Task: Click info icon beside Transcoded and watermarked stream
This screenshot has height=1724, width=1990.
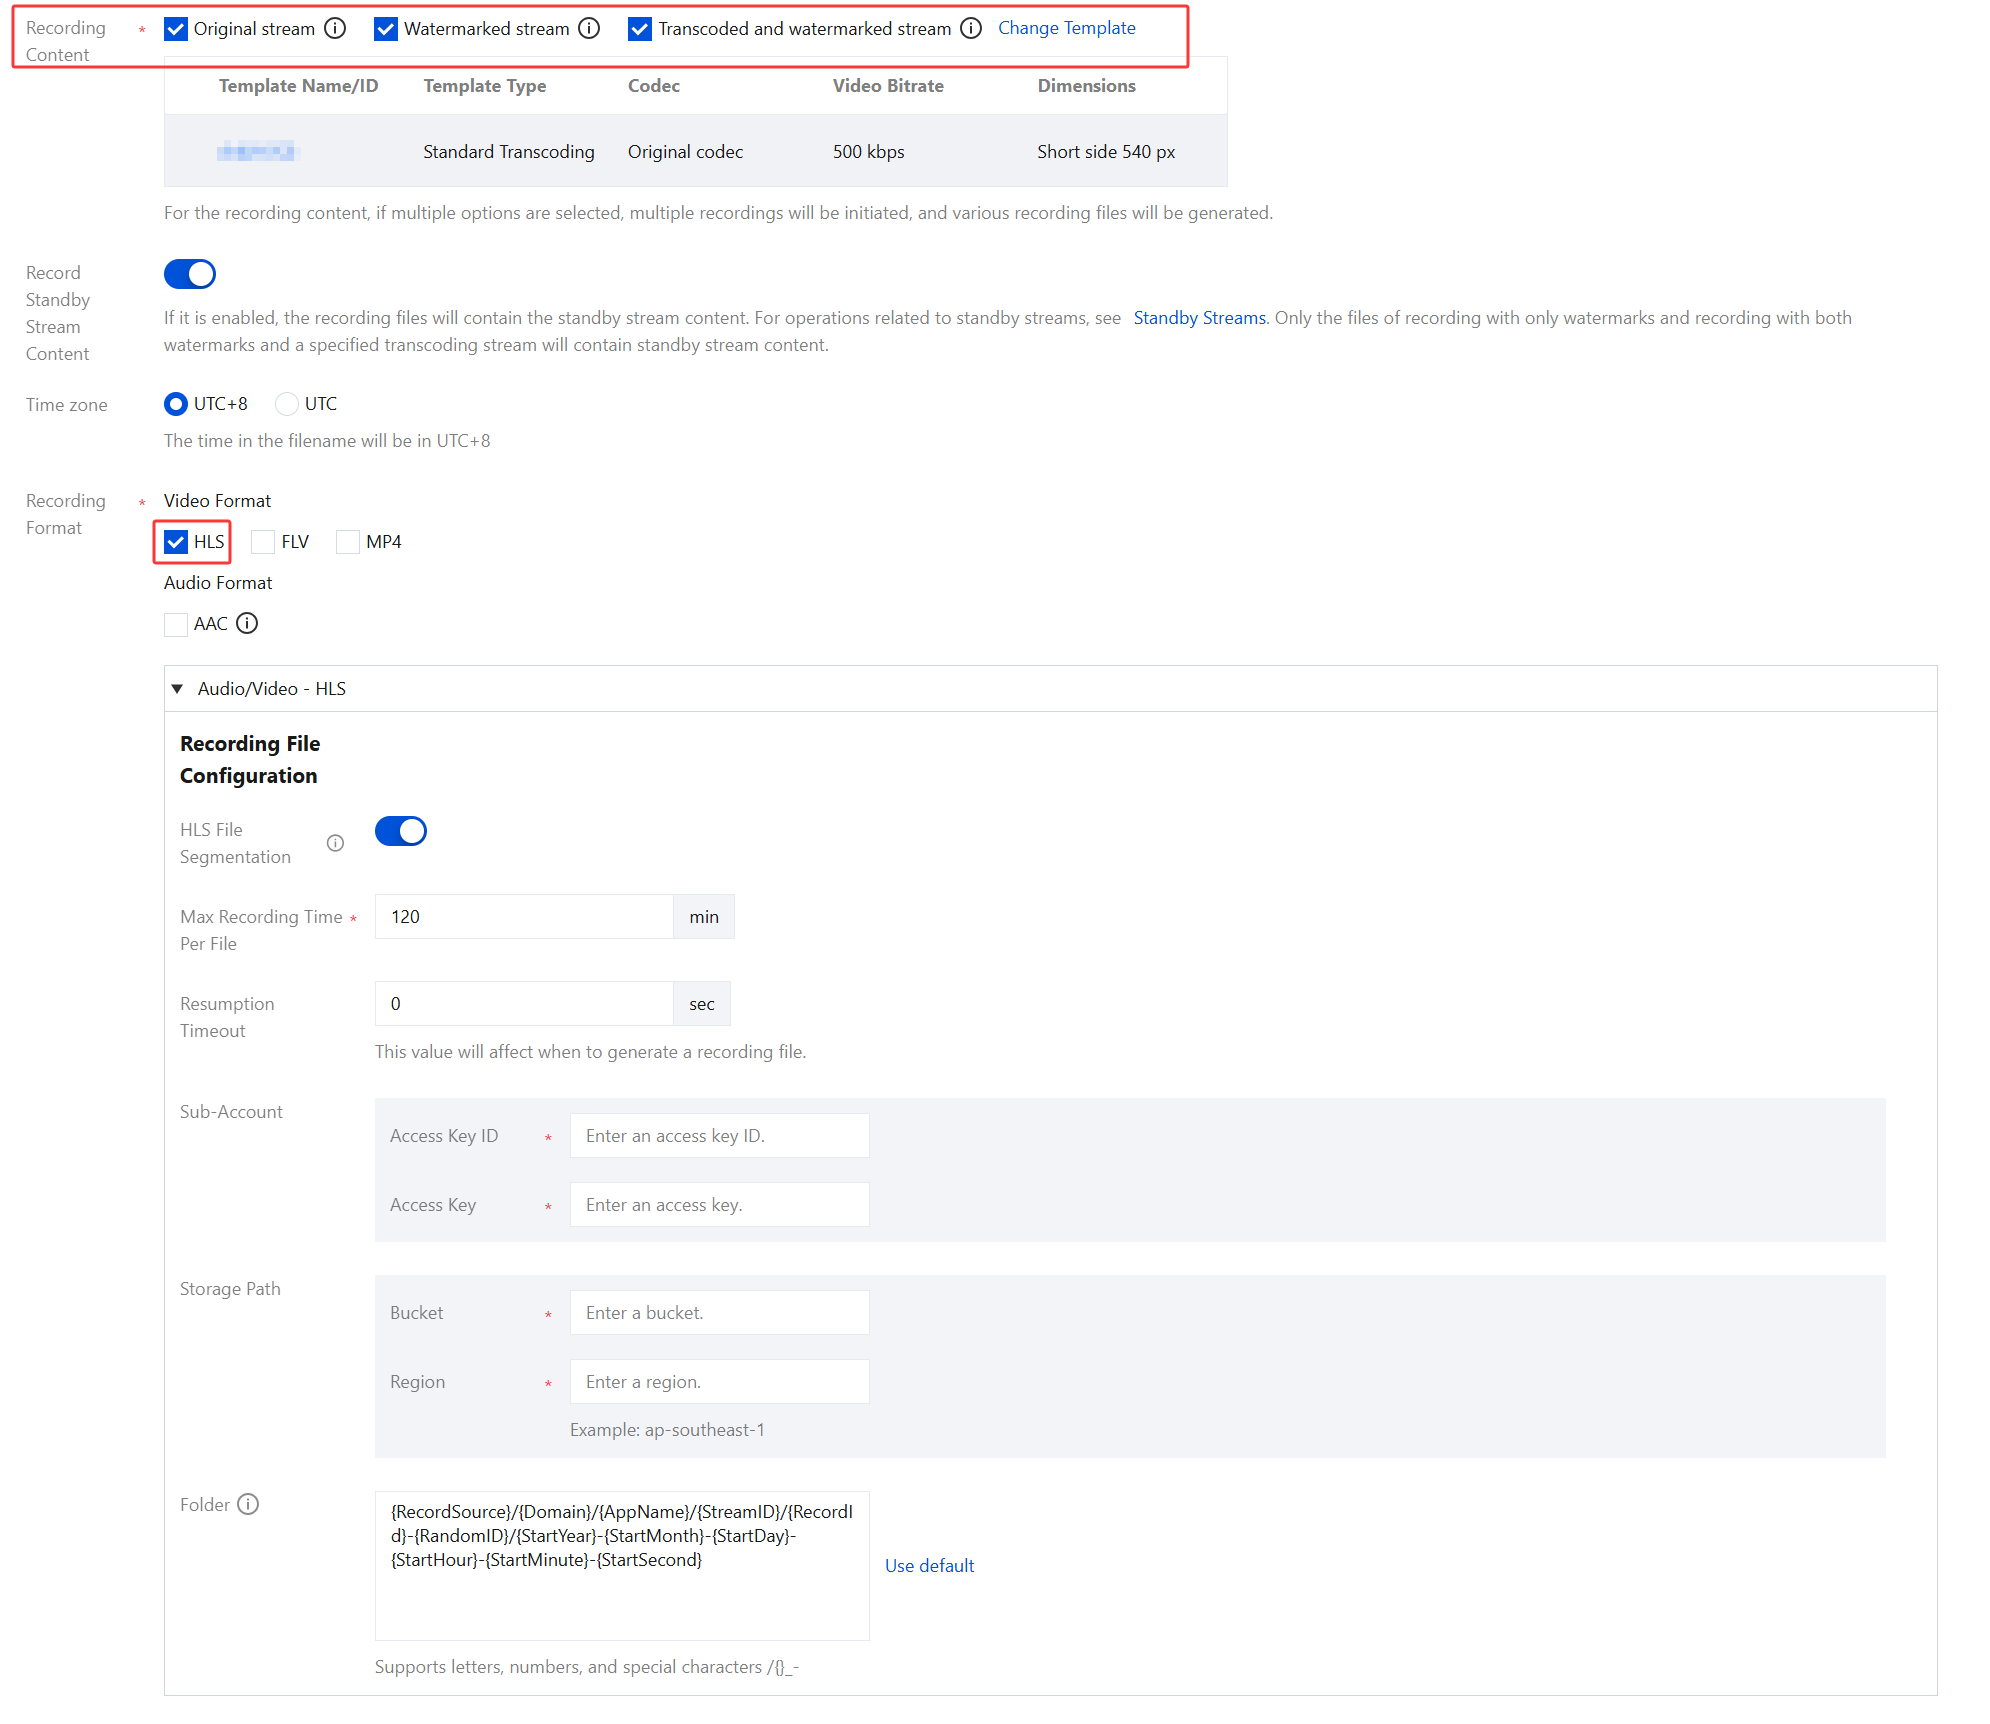Action: coord(971,28)
